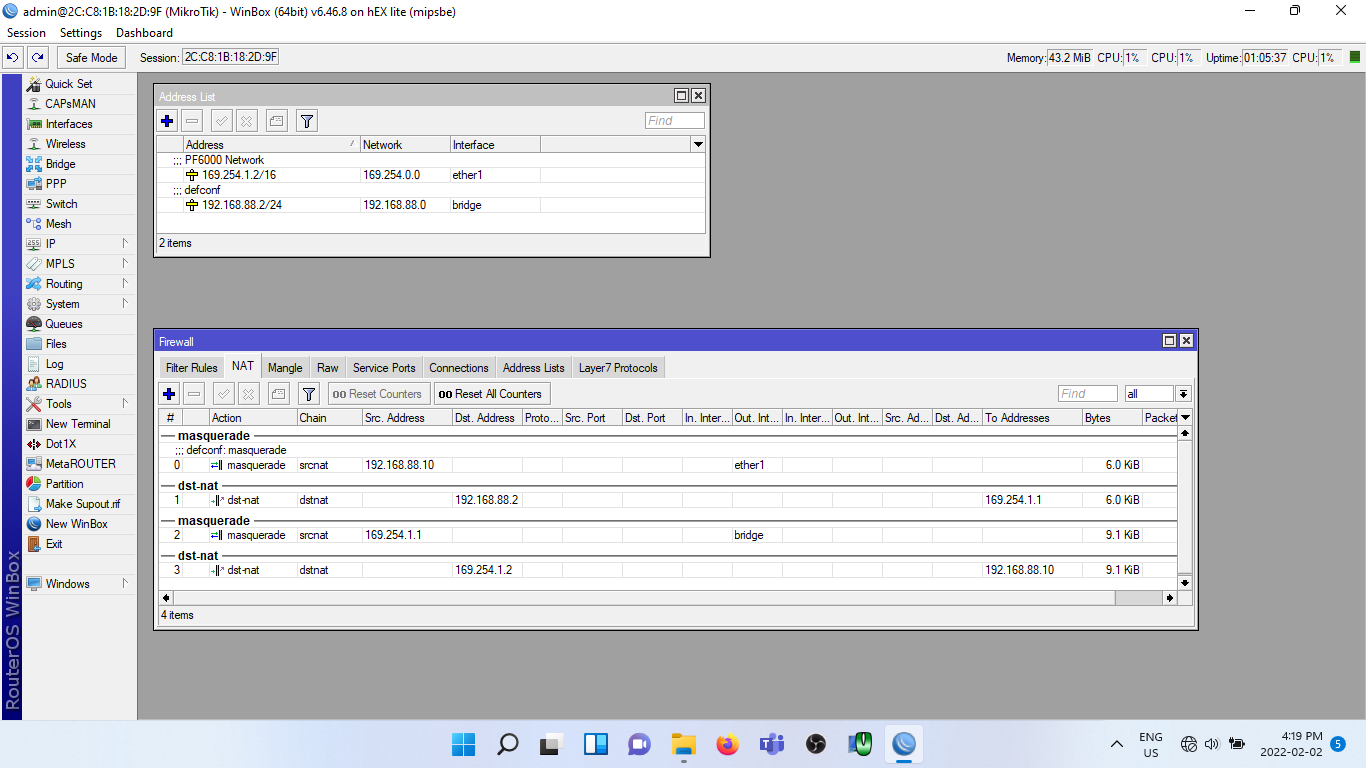Click the comment icon in Firewall toolbar
The height and width of the screenshot is (768, 1366).
point(279,394)
